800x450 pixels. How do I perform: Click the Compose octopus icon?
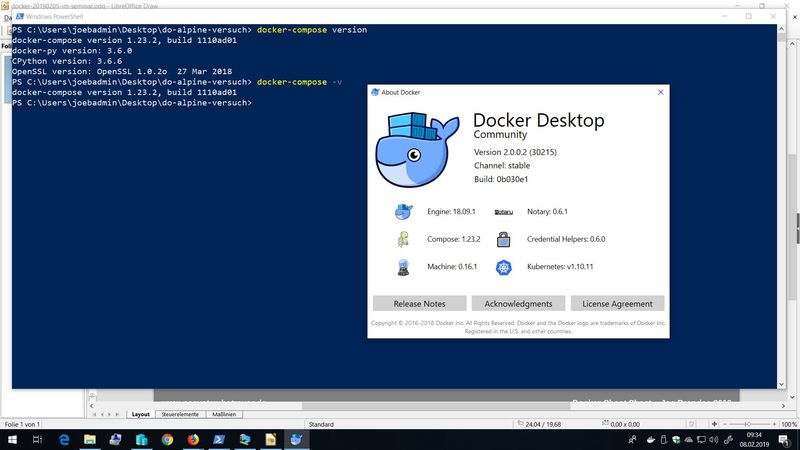(x=403, y=240)
